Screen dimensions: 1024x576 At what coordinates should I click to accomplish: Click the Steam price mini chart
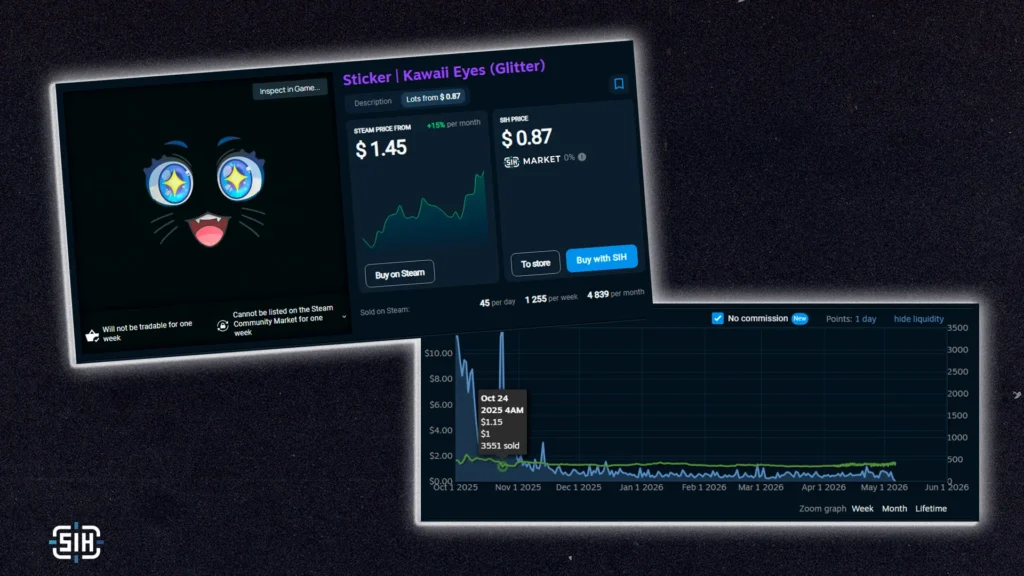425,210
